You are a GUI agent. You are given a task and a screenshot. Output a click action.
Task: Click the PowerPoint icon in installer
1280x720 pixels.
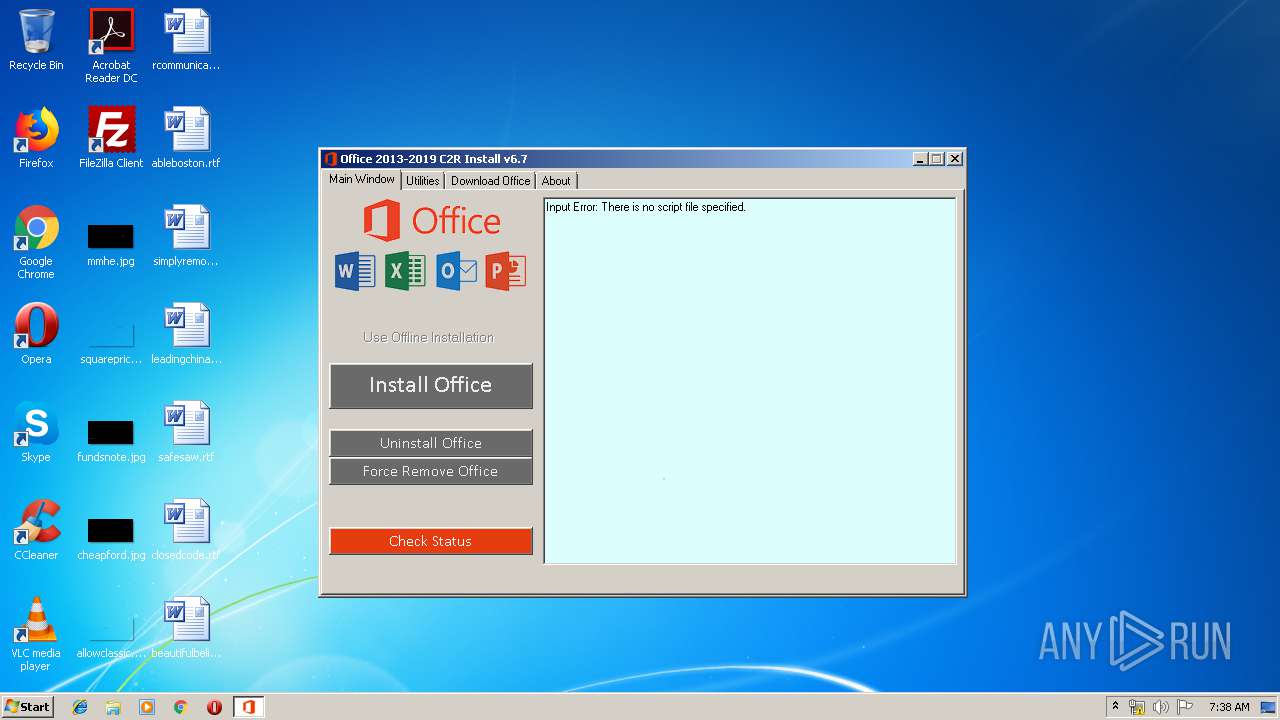pos(506,271)
